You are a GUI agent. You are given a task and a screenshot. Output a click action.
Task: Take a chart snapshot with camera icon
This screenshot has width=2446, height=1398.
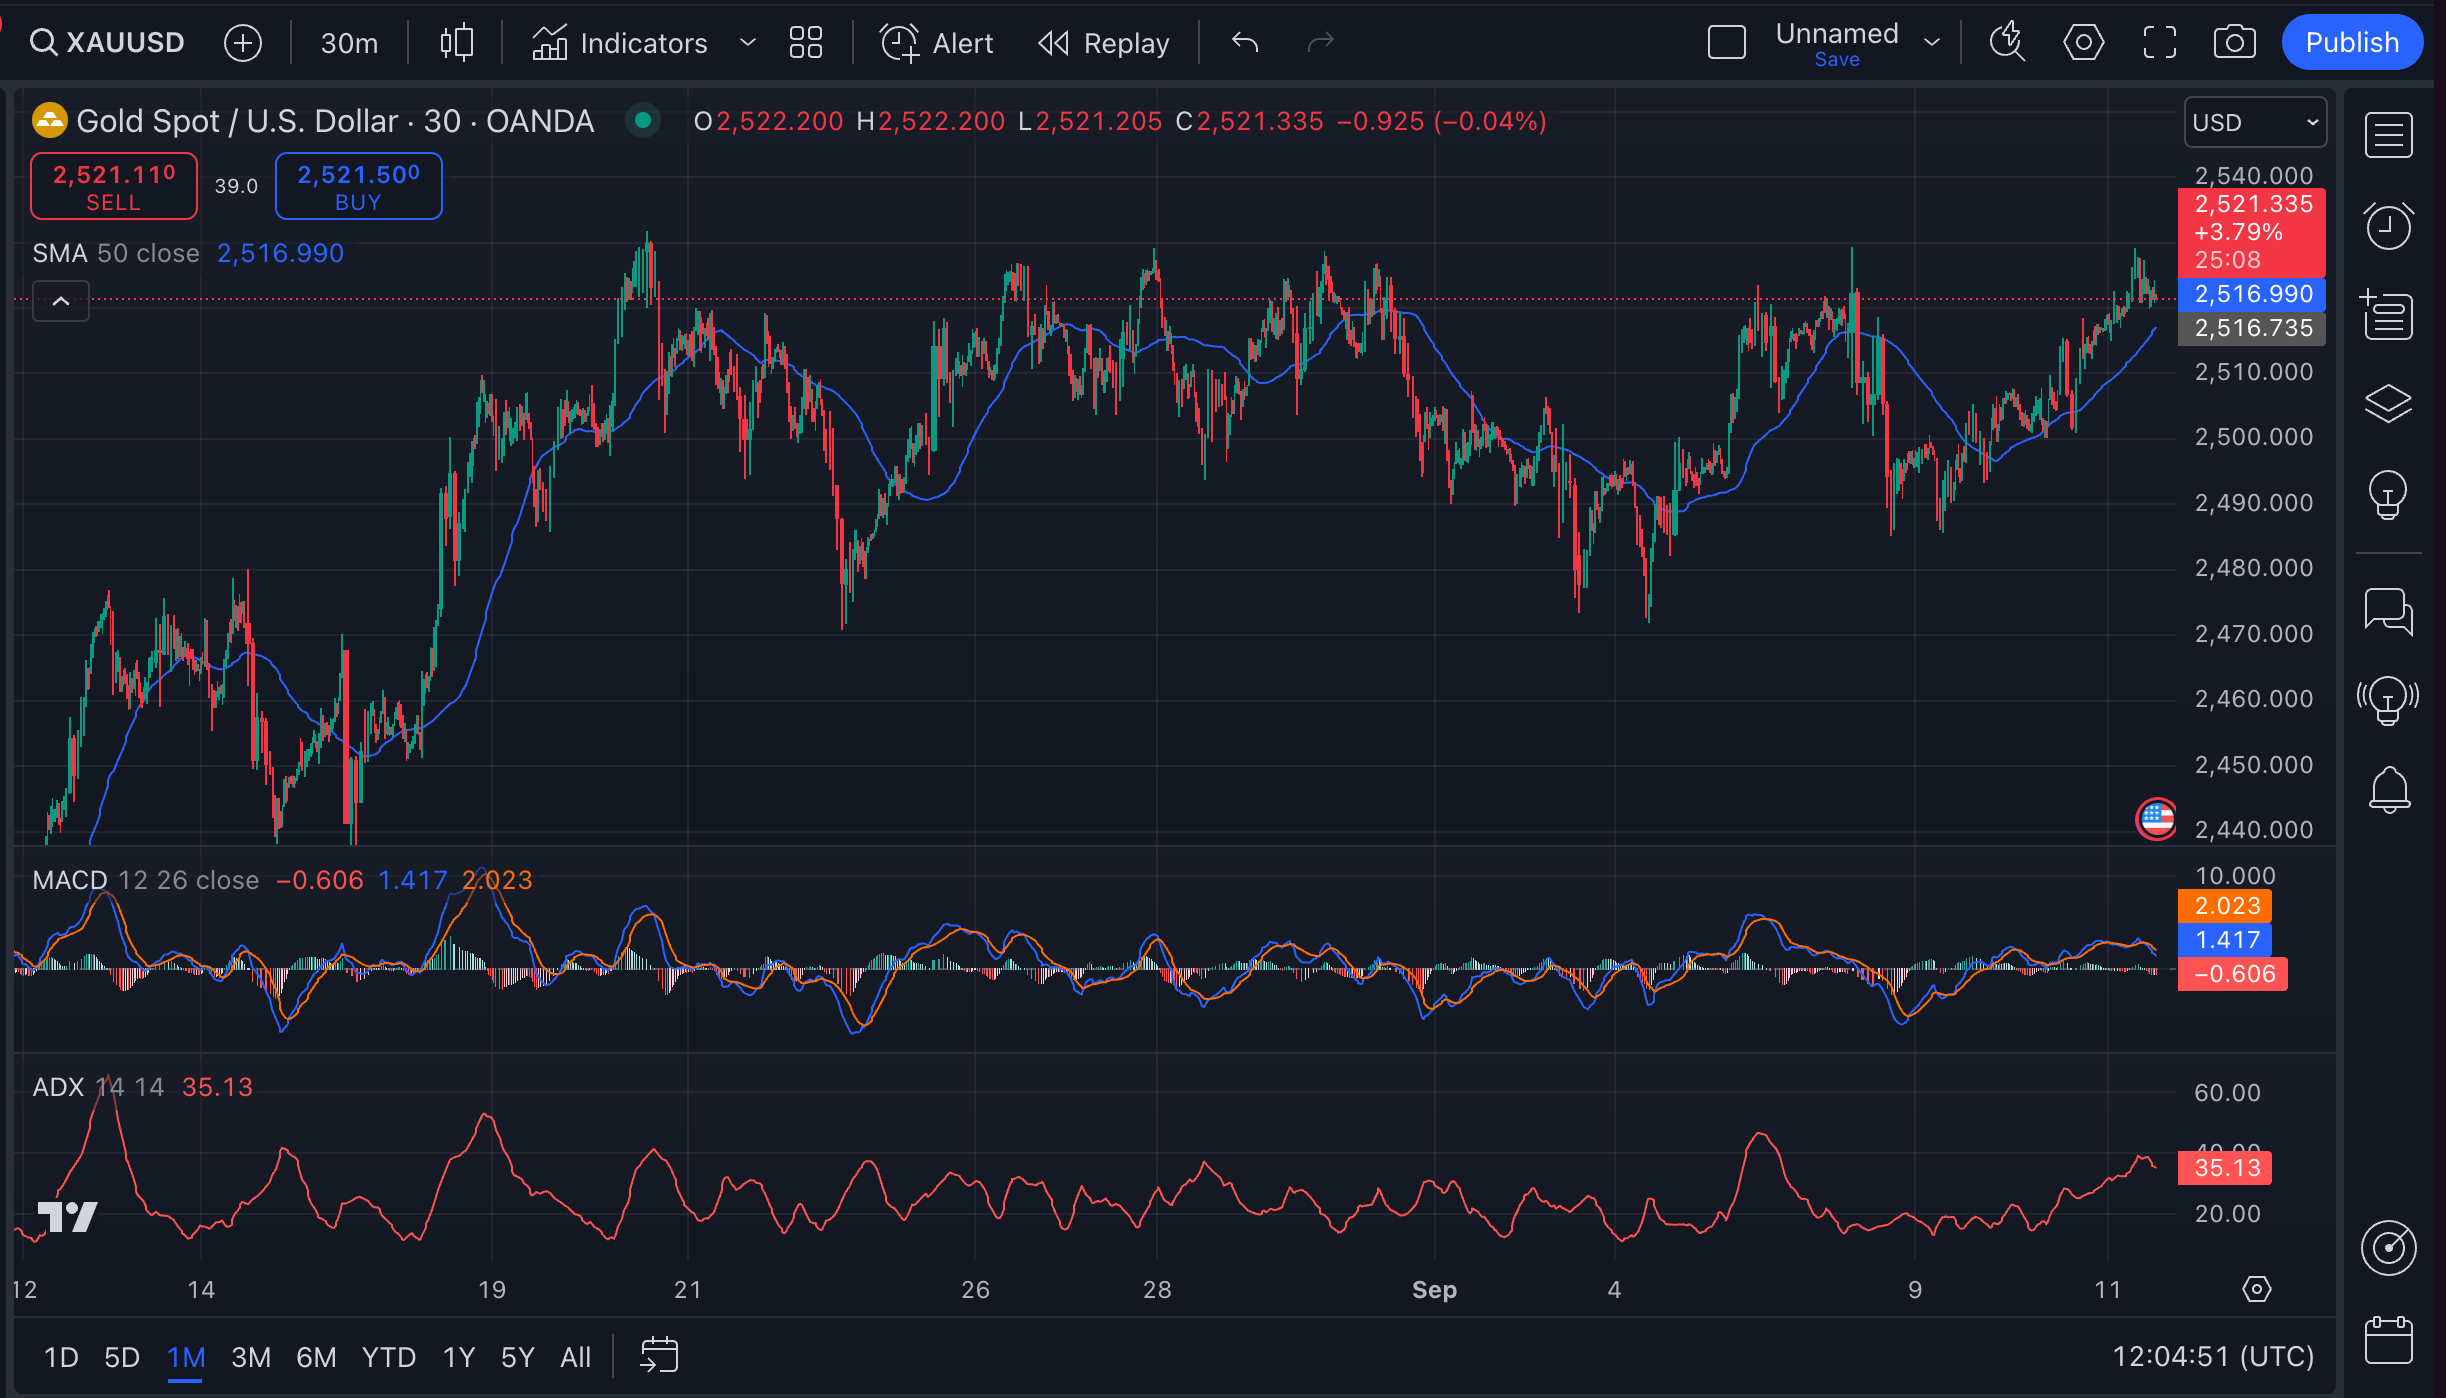point(2234,43)
